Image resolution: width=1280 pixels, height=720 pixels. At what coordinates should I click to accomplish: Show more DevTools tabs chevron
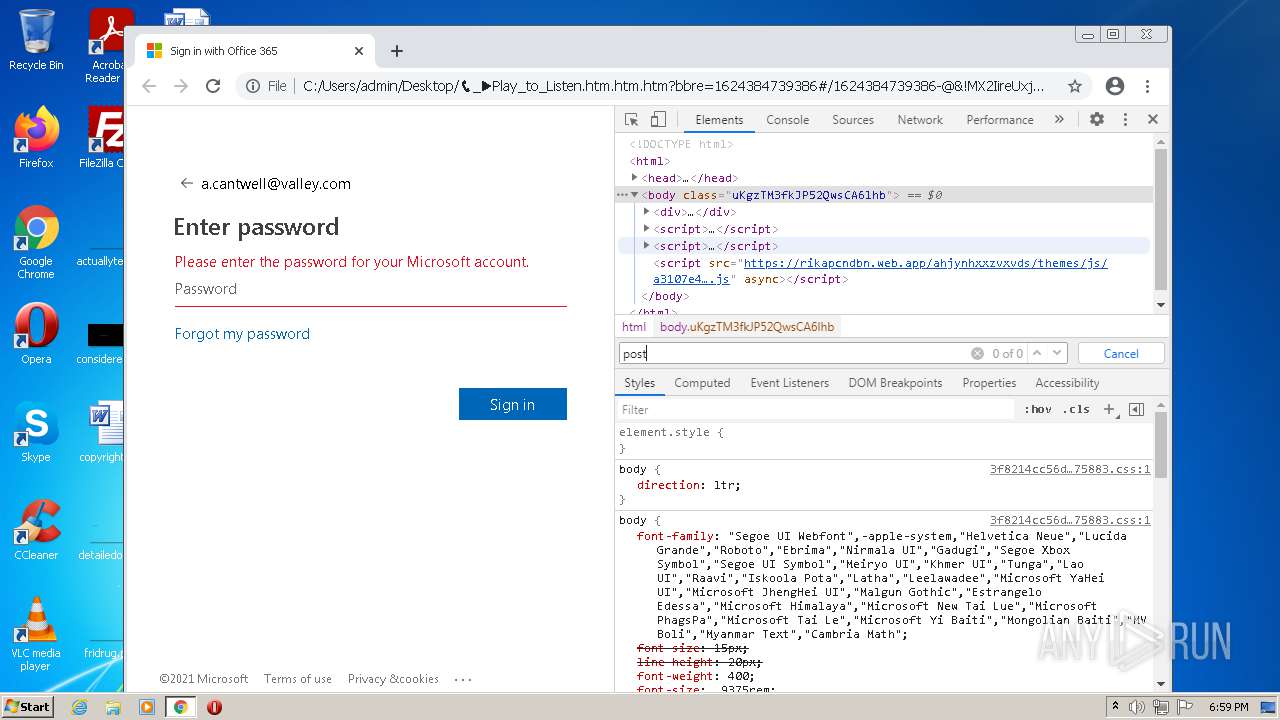click(1059, 119)
